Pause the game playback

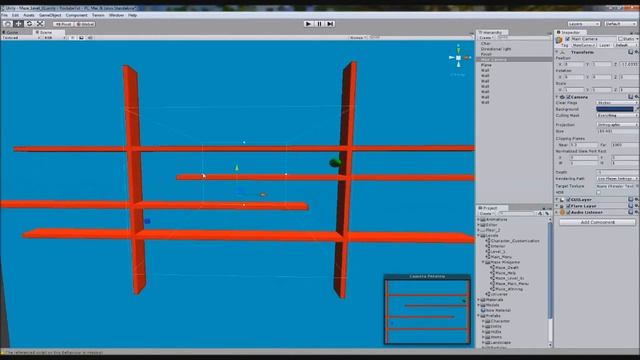pos(319,24)
